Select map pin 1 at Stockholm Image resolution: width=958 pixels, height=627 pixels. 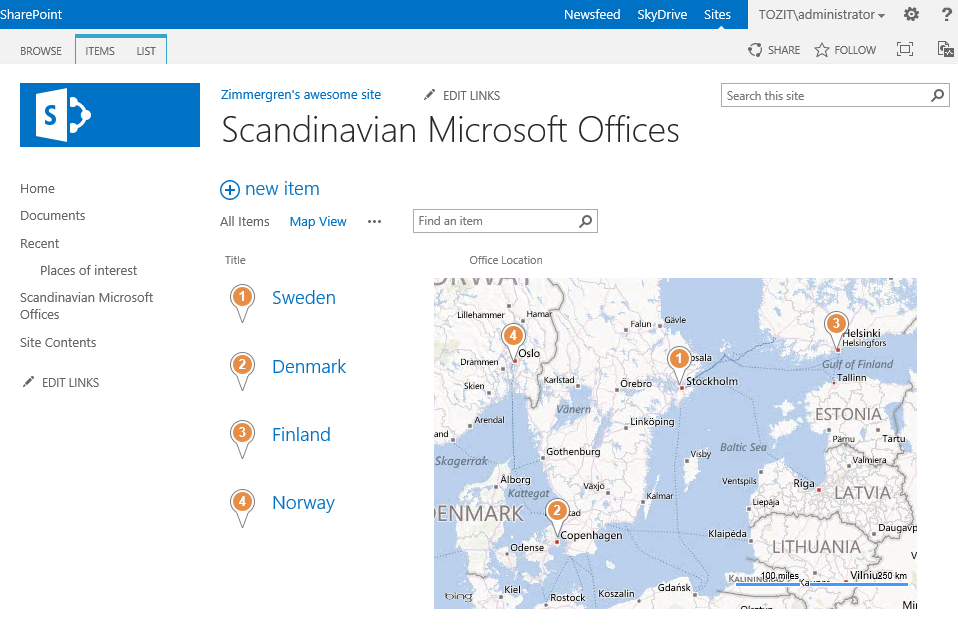coord(679,365)
